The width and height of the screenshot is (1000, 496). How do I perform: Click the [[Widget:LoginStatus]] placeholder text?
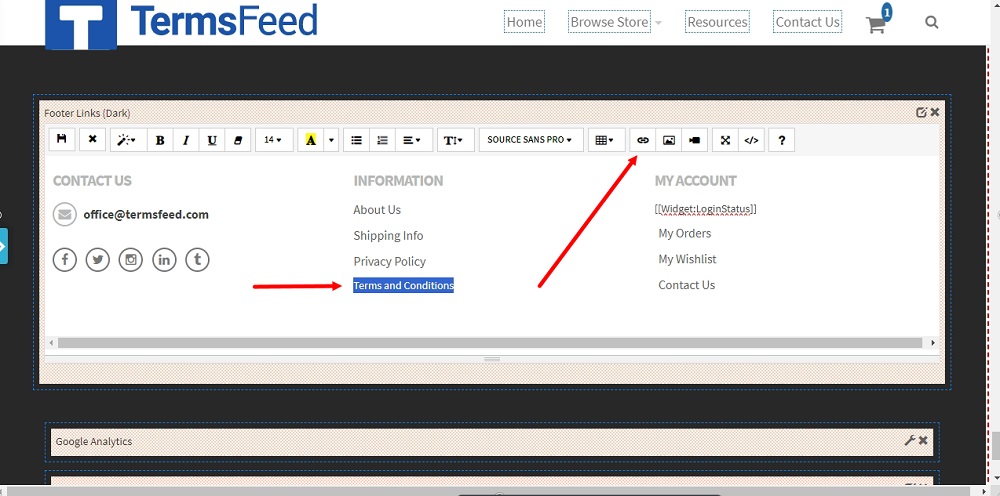click(x=705, y=209)
